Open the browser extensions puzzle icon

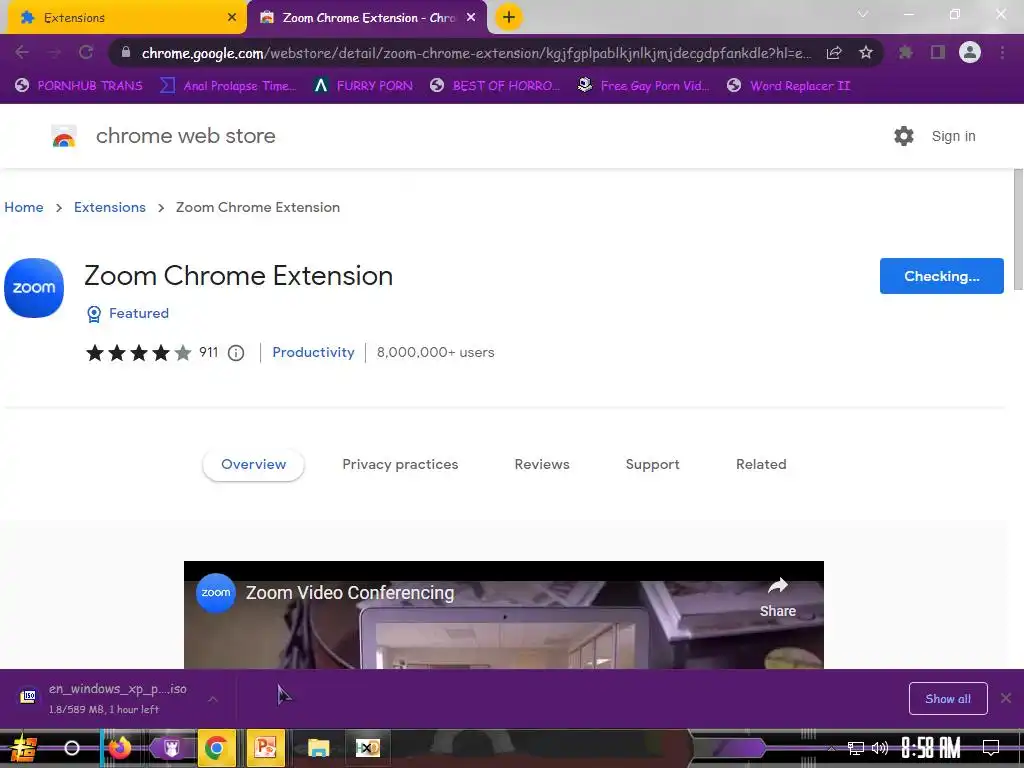click(906, 52)
